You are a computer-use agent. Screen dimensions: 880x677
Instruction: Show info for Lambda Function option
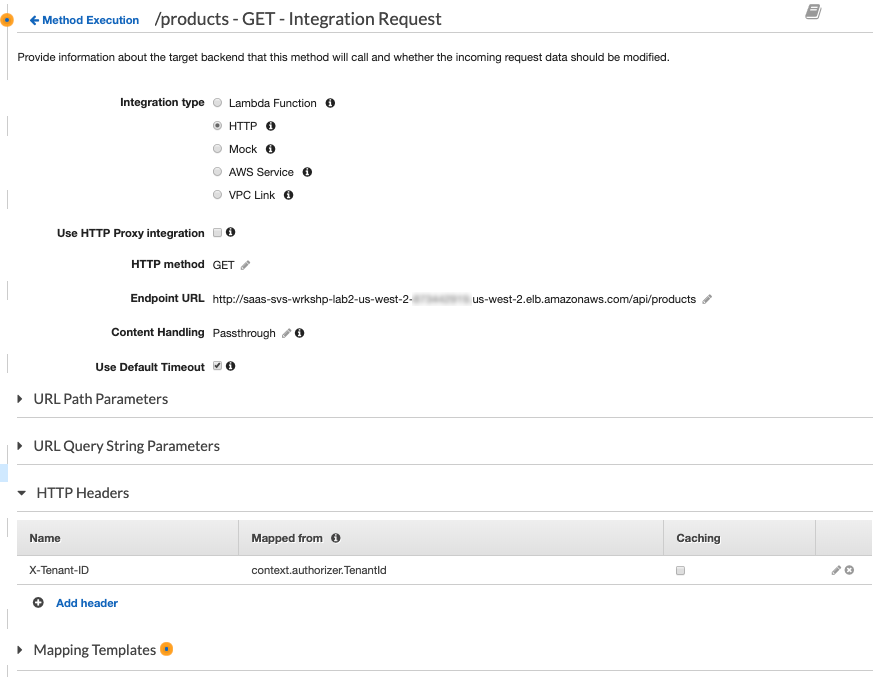pos(330,103)
